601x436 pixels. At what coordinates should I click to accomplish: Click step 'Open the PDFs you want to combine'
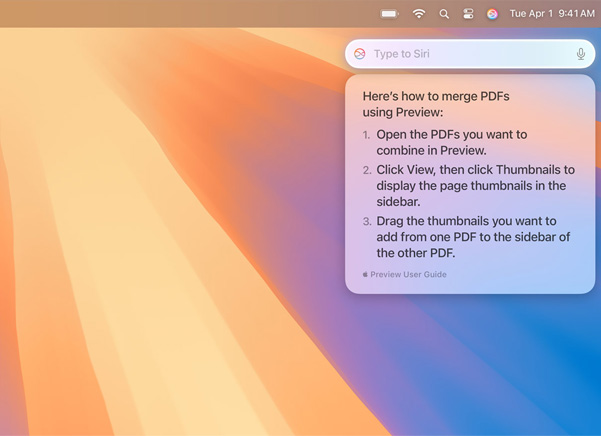coord(452,143)
